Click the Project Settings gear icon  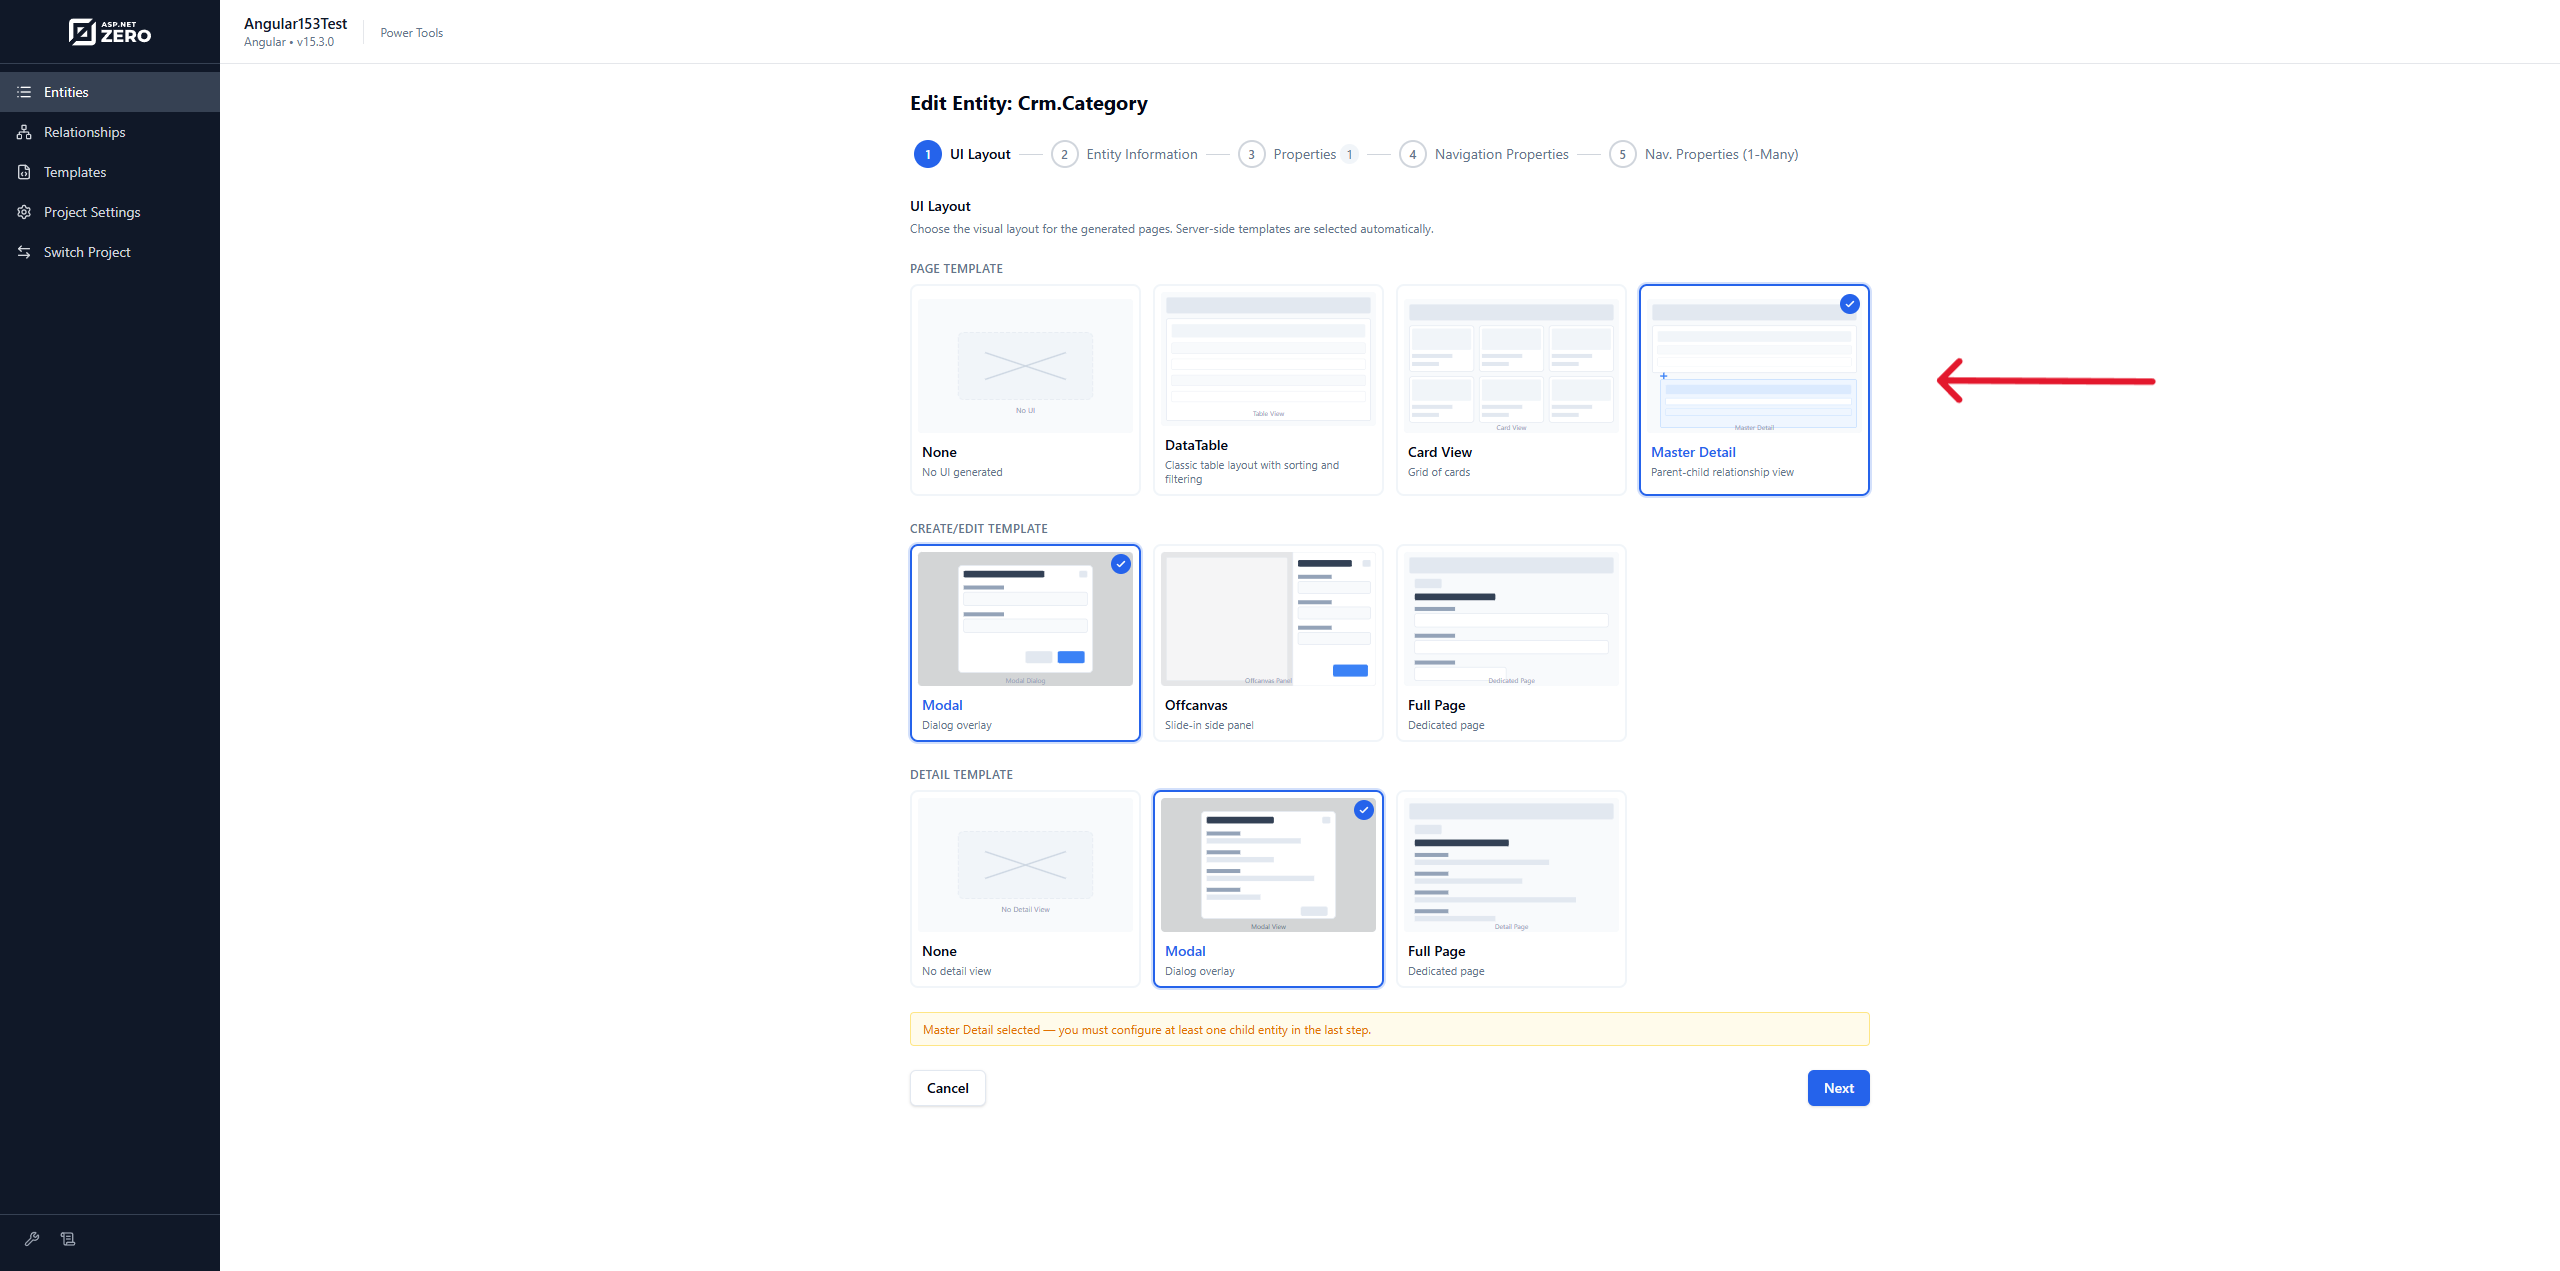point(24,212)
